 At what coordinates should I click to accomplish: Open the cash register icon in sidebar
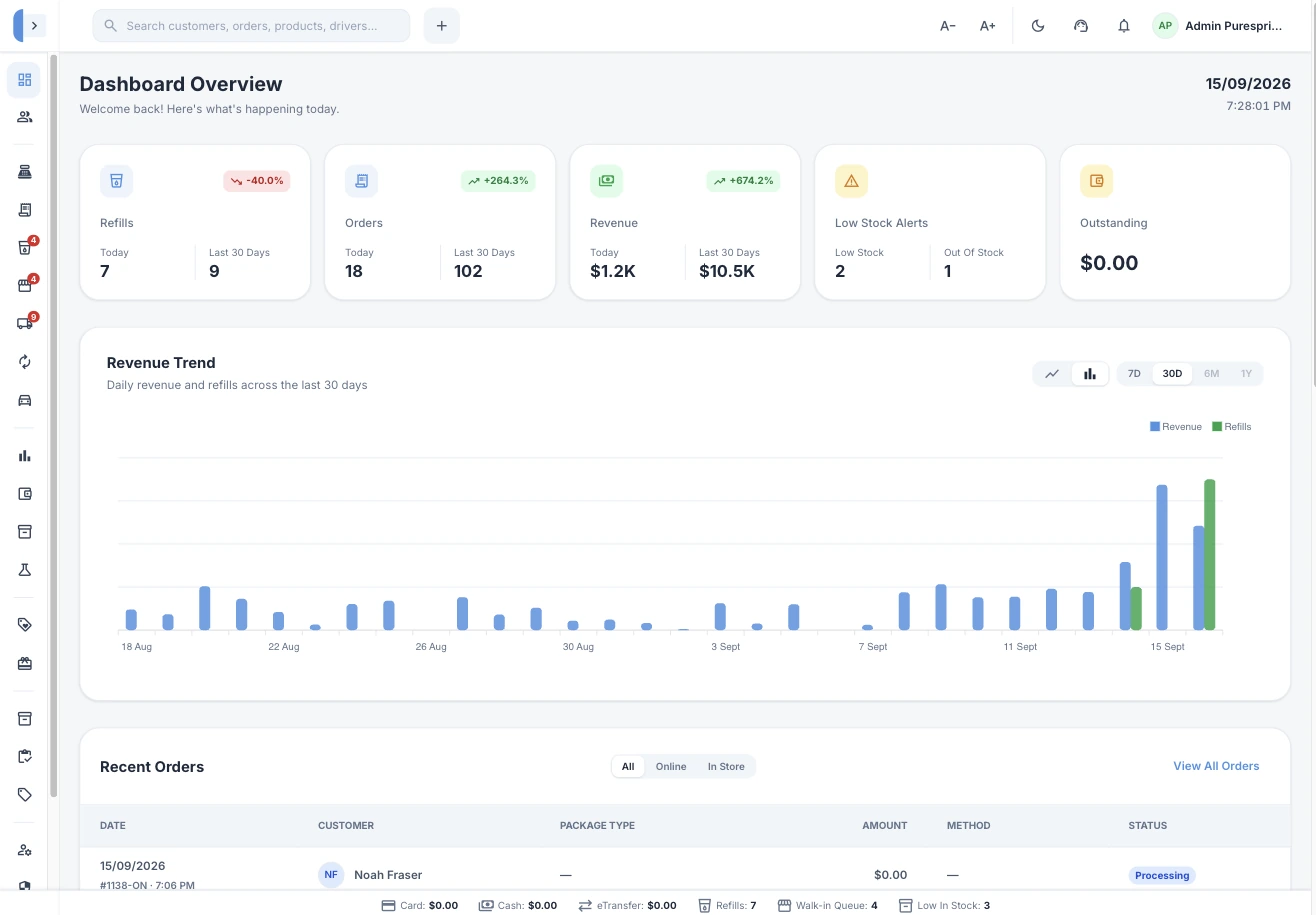(x=24, y=172)
